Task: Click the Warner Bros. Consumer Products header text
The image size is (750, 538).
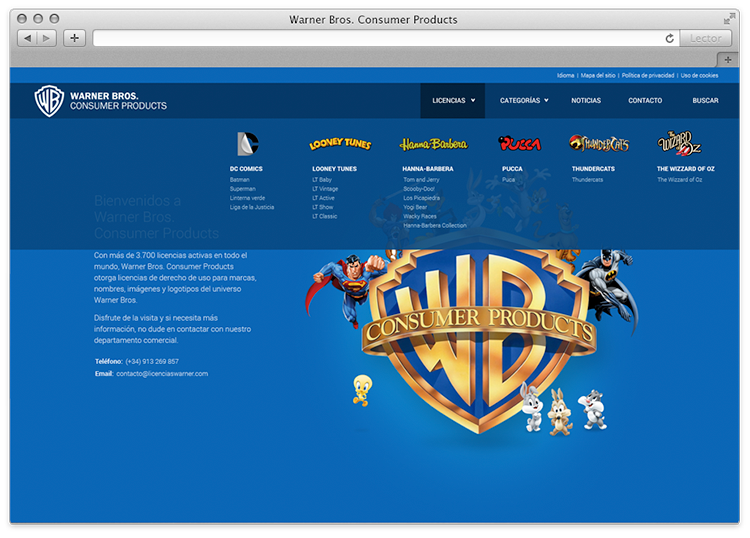Action: [118, 101]
